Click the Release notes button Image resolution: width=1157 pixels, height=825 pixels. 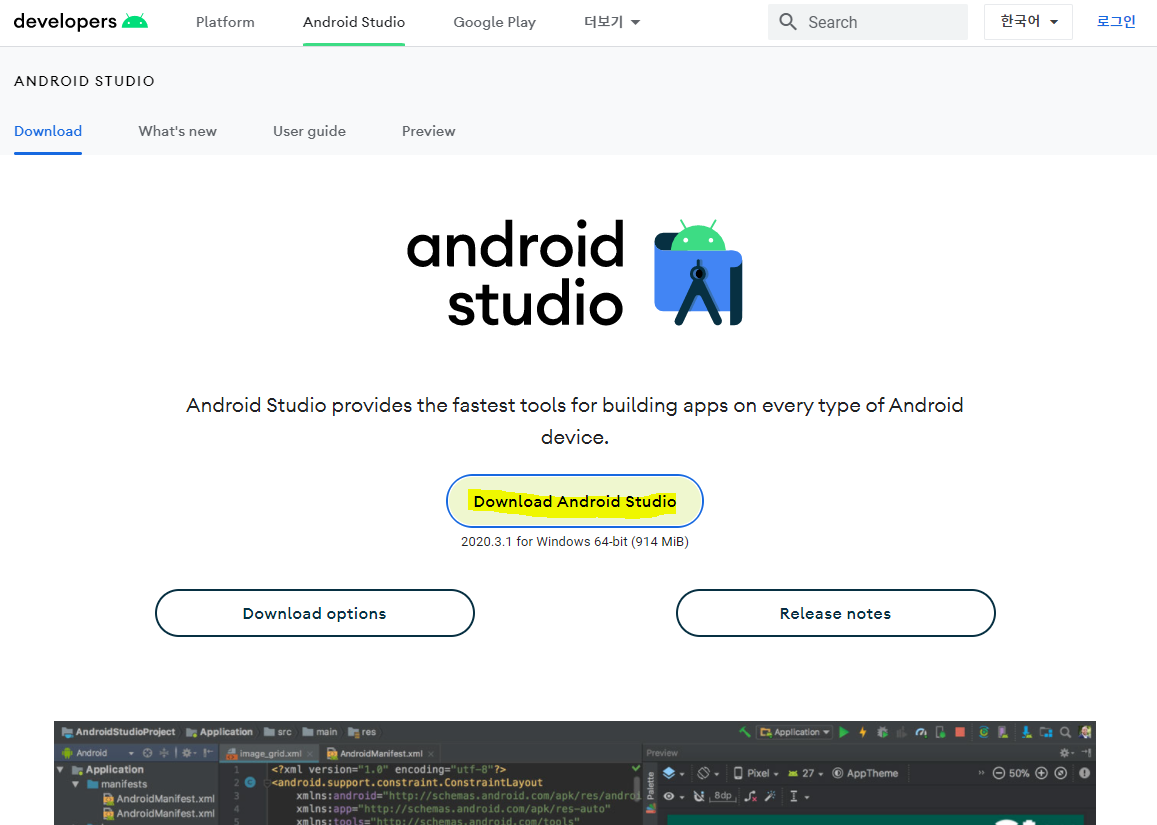[835, 613]
